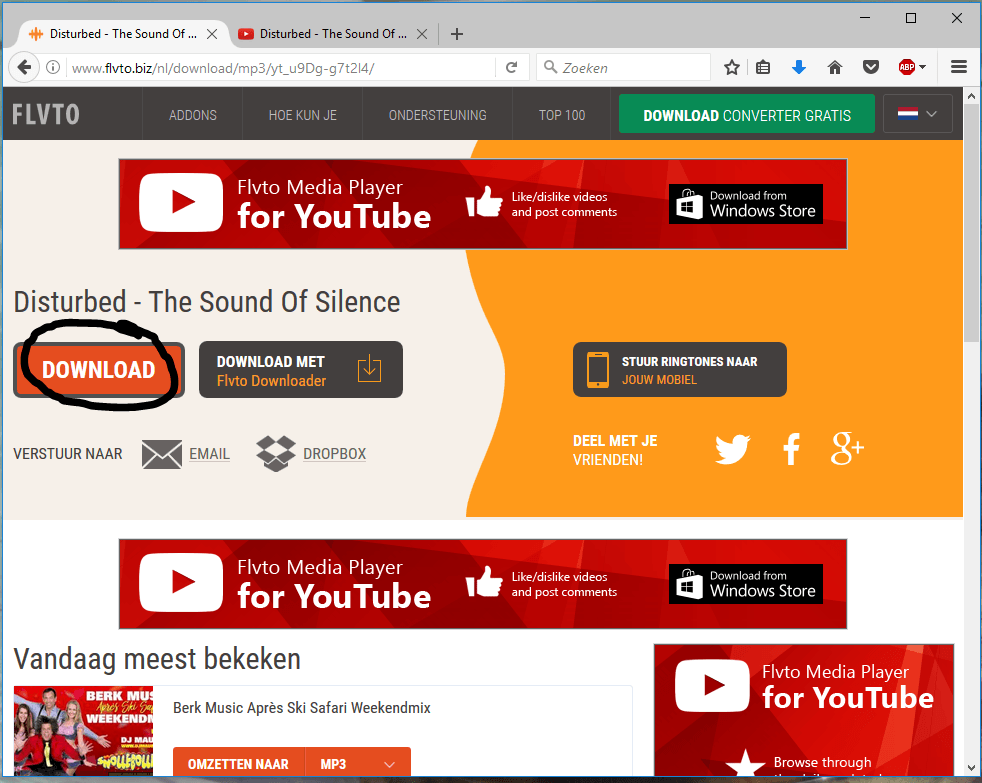Open a new browser tab
982x783 pixels.
[457, 34]
